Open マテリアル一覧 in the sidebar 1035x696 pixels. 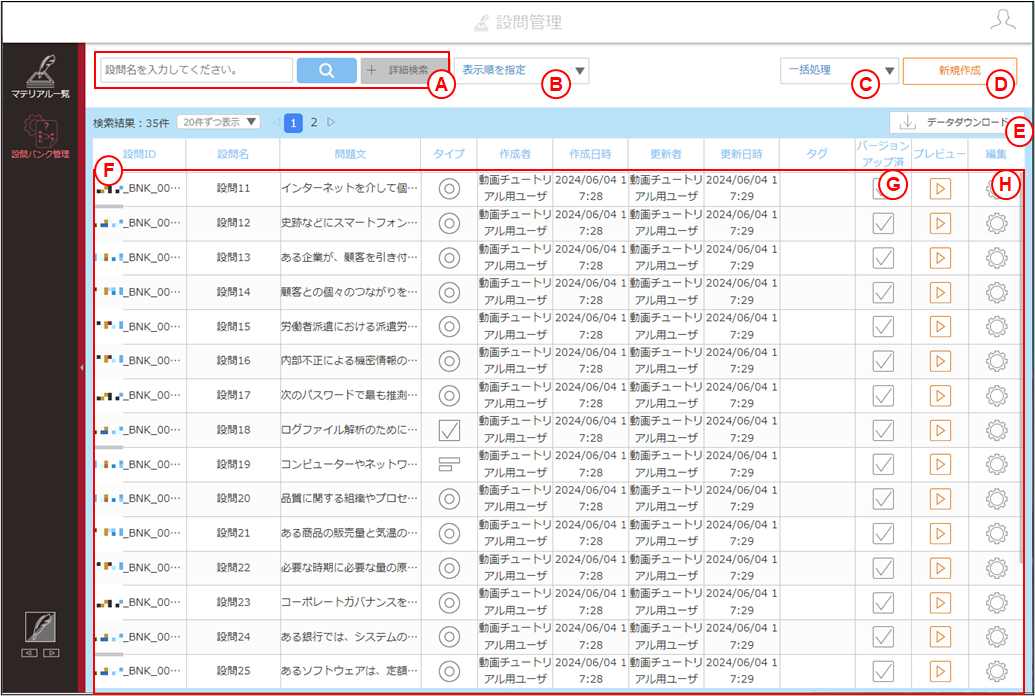(40, 76)
